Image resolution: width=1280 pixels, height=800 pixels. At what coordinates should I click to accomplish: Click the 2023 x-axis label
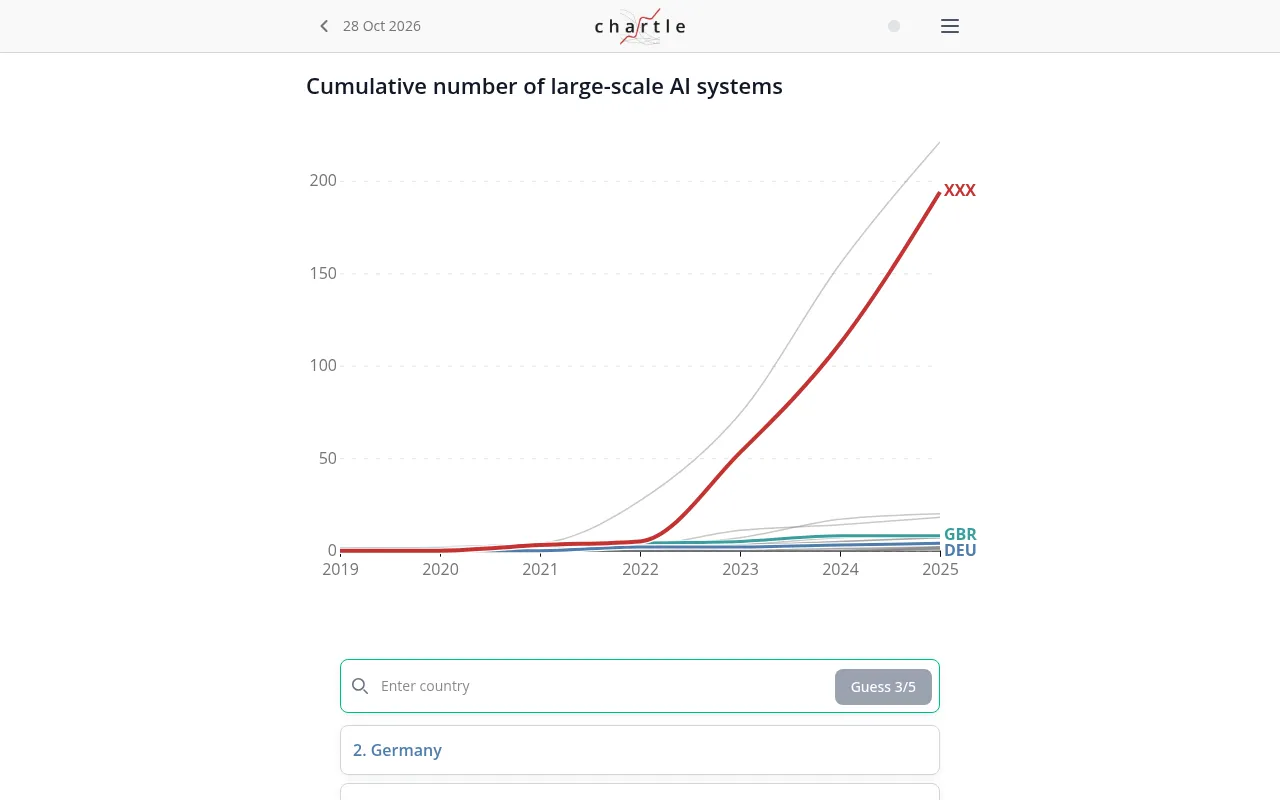[x=740, y=569]
